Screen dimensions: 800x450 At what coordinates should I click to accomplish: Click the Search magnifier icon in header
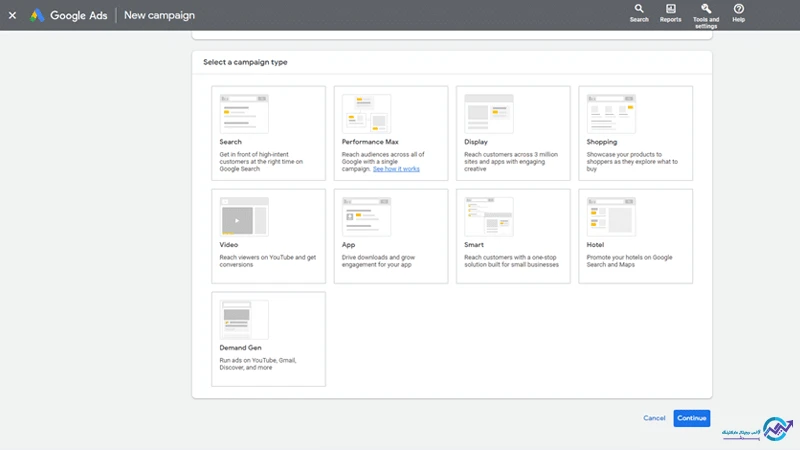(639, 9)
